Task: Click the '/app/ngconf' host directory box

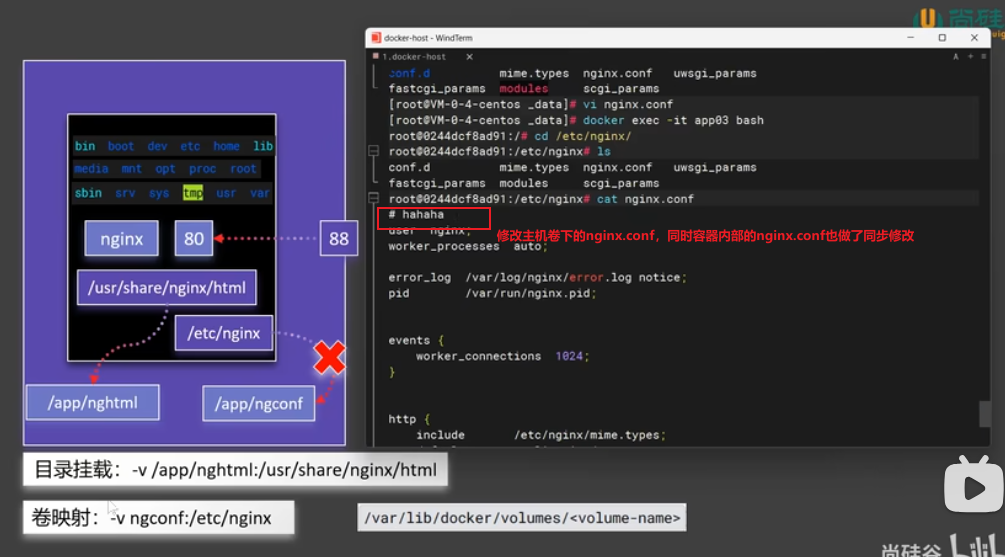Action: [258, 403]
